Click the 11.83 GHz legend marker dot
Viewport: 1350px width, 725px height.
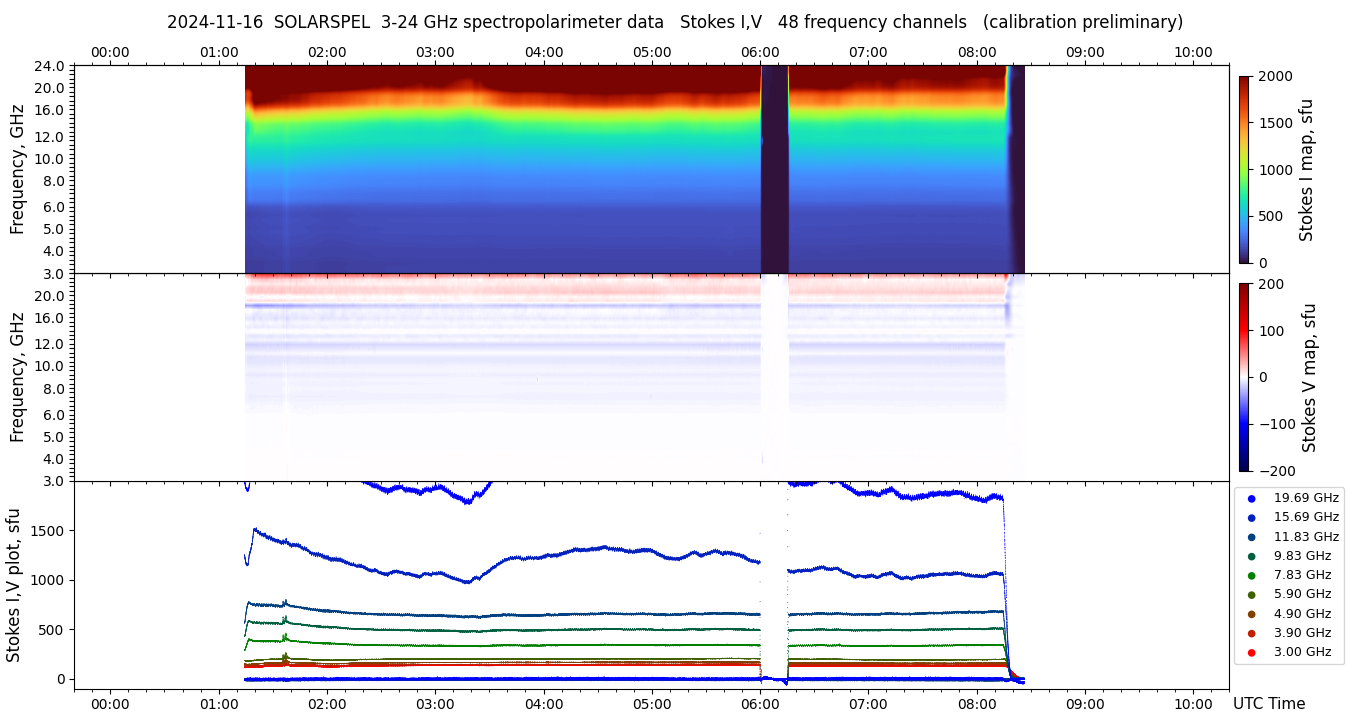point(1251,537)
